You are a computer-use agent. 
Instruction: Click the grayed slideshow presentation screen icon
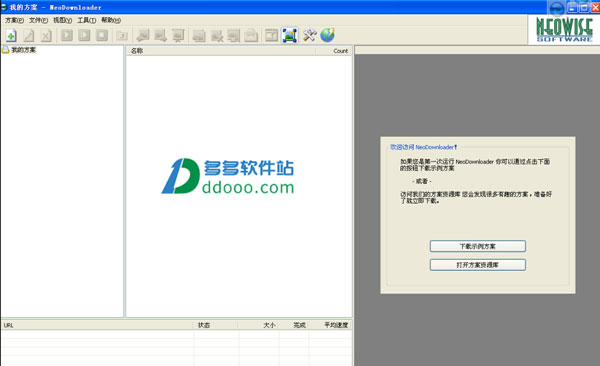178,36
